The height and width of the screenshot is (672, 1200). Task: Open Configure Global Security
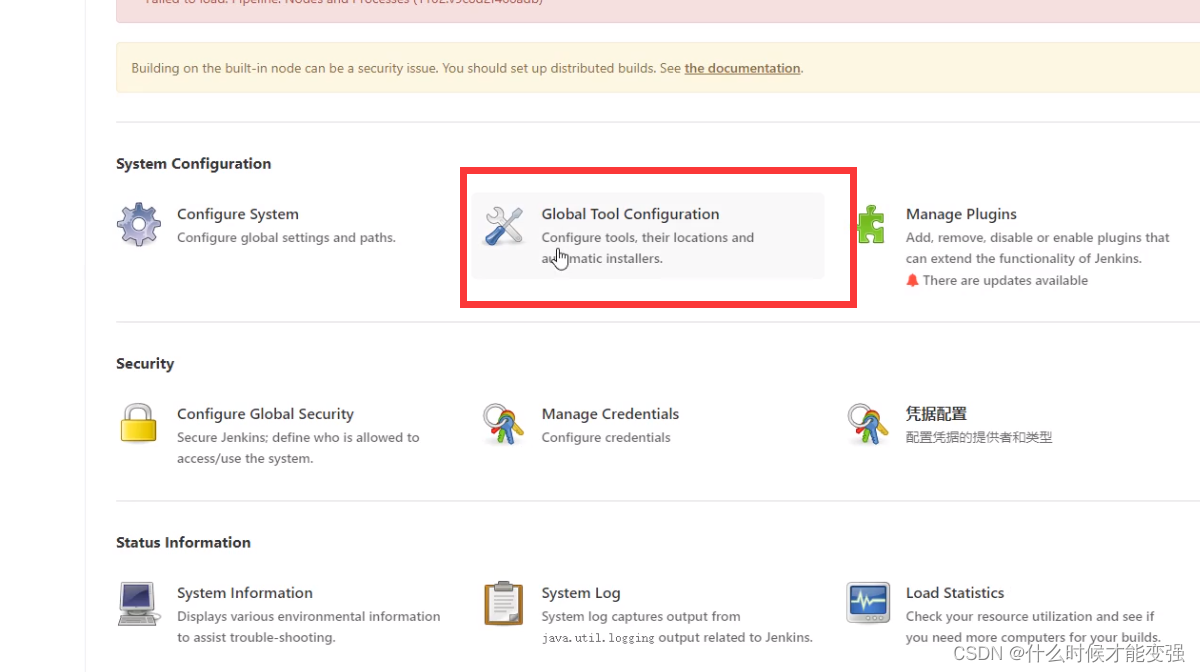pos(265,414)
